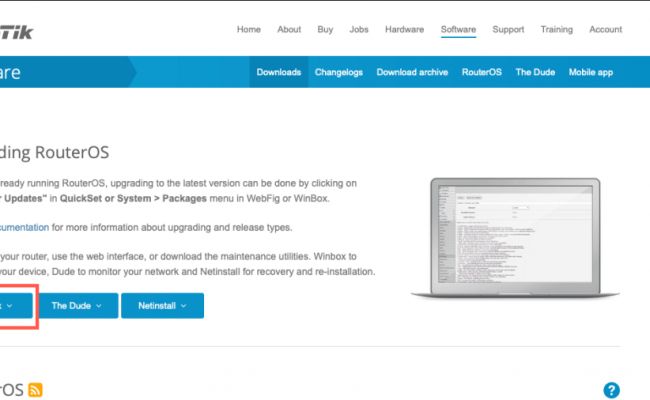Expand the Netinstall download dropdown button
650x400 pixels.
click(x=162, y=306)
